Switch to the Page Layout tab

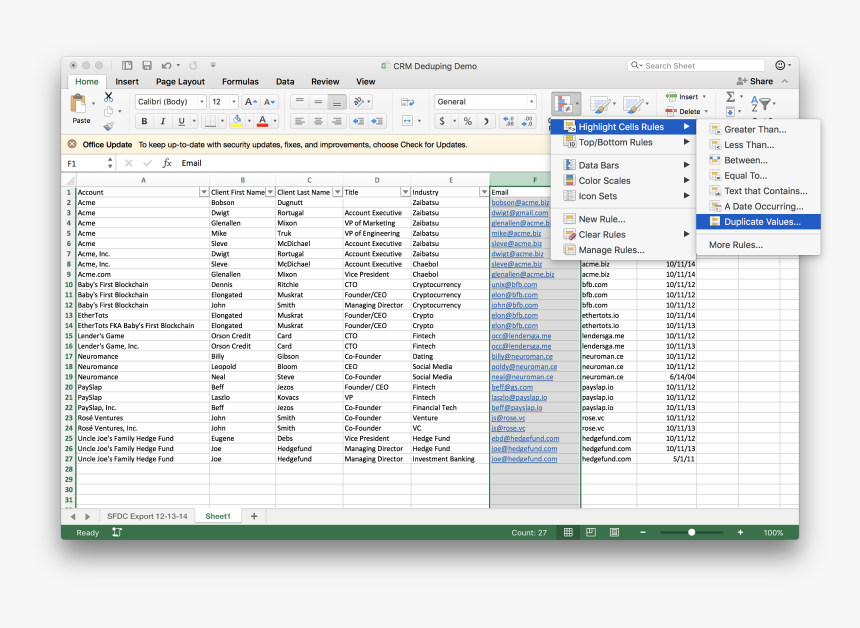coord(180,82)
